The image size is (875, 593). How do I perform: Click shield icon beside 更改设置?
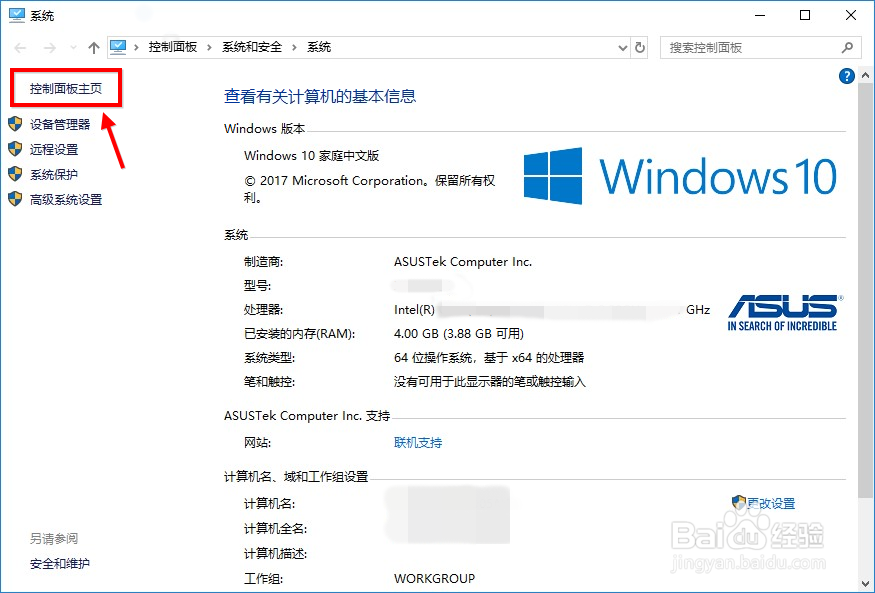tap(739, 503)
